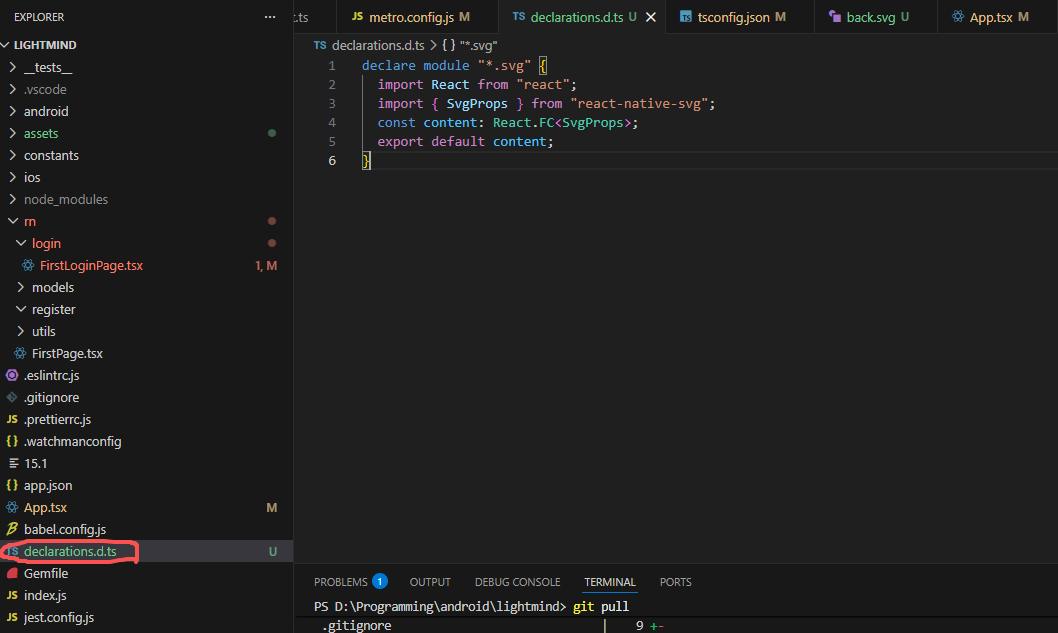Screen dimensions: 1058x633
Task: Open the DEBUG CONSOLE panel tab
Action: click(x=517, y=582)
